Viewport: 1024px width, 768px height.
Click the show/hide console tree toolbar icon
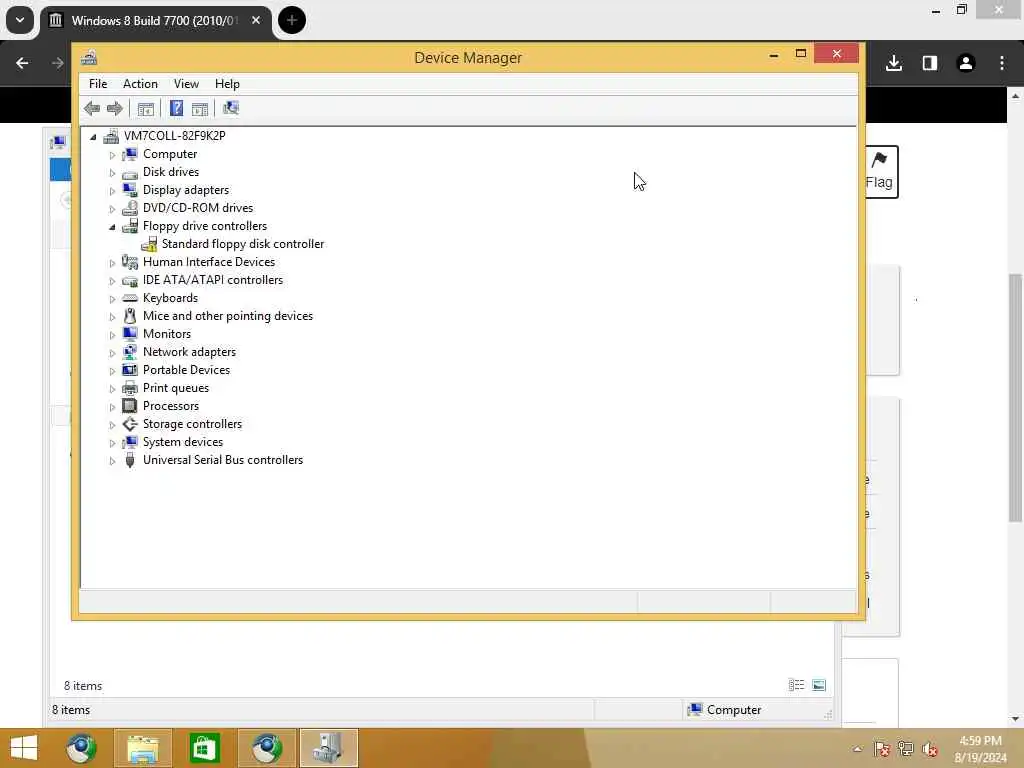coord(146,108)
